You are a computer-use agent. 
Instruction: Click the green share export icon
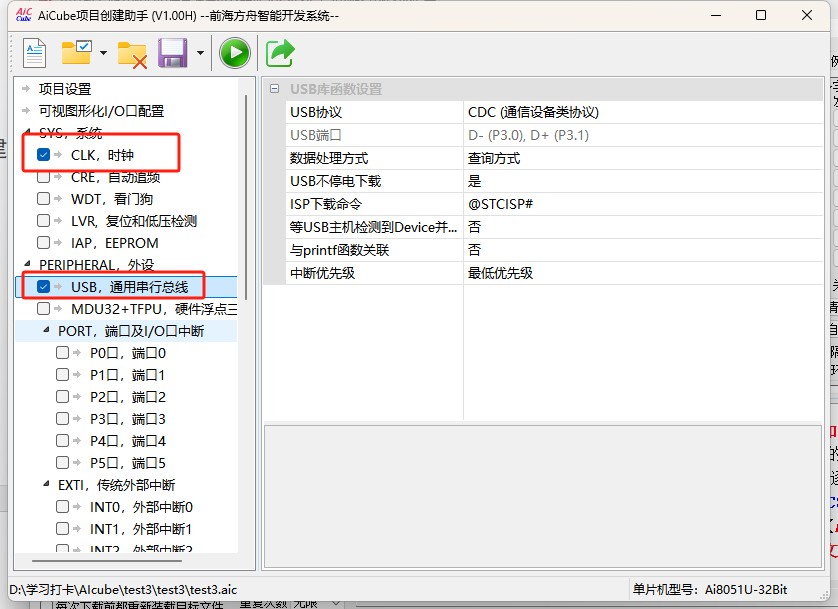click(280, 53)
